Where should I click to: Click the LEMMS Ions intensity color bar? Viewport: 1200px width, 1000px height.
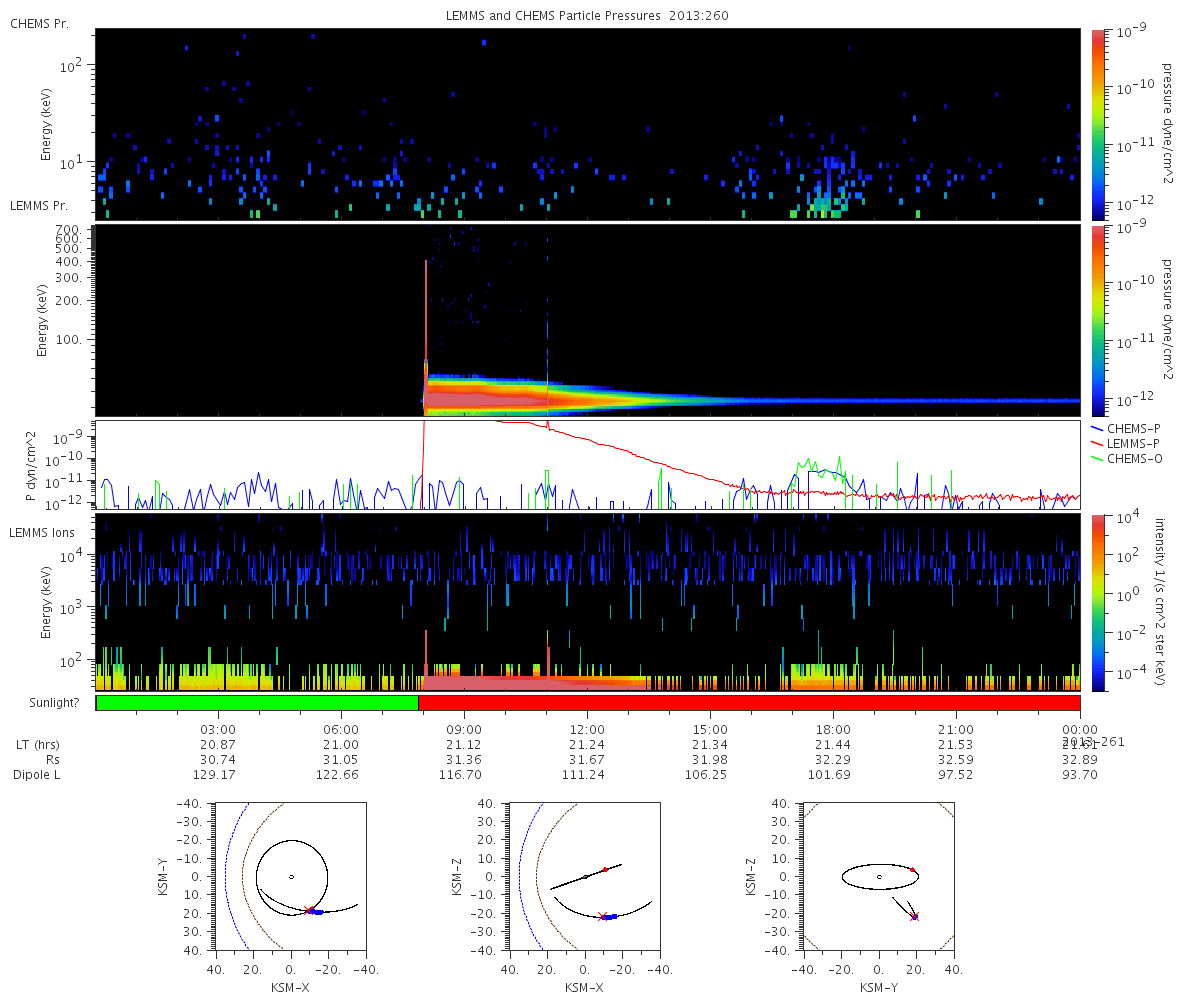[1097, 602]
